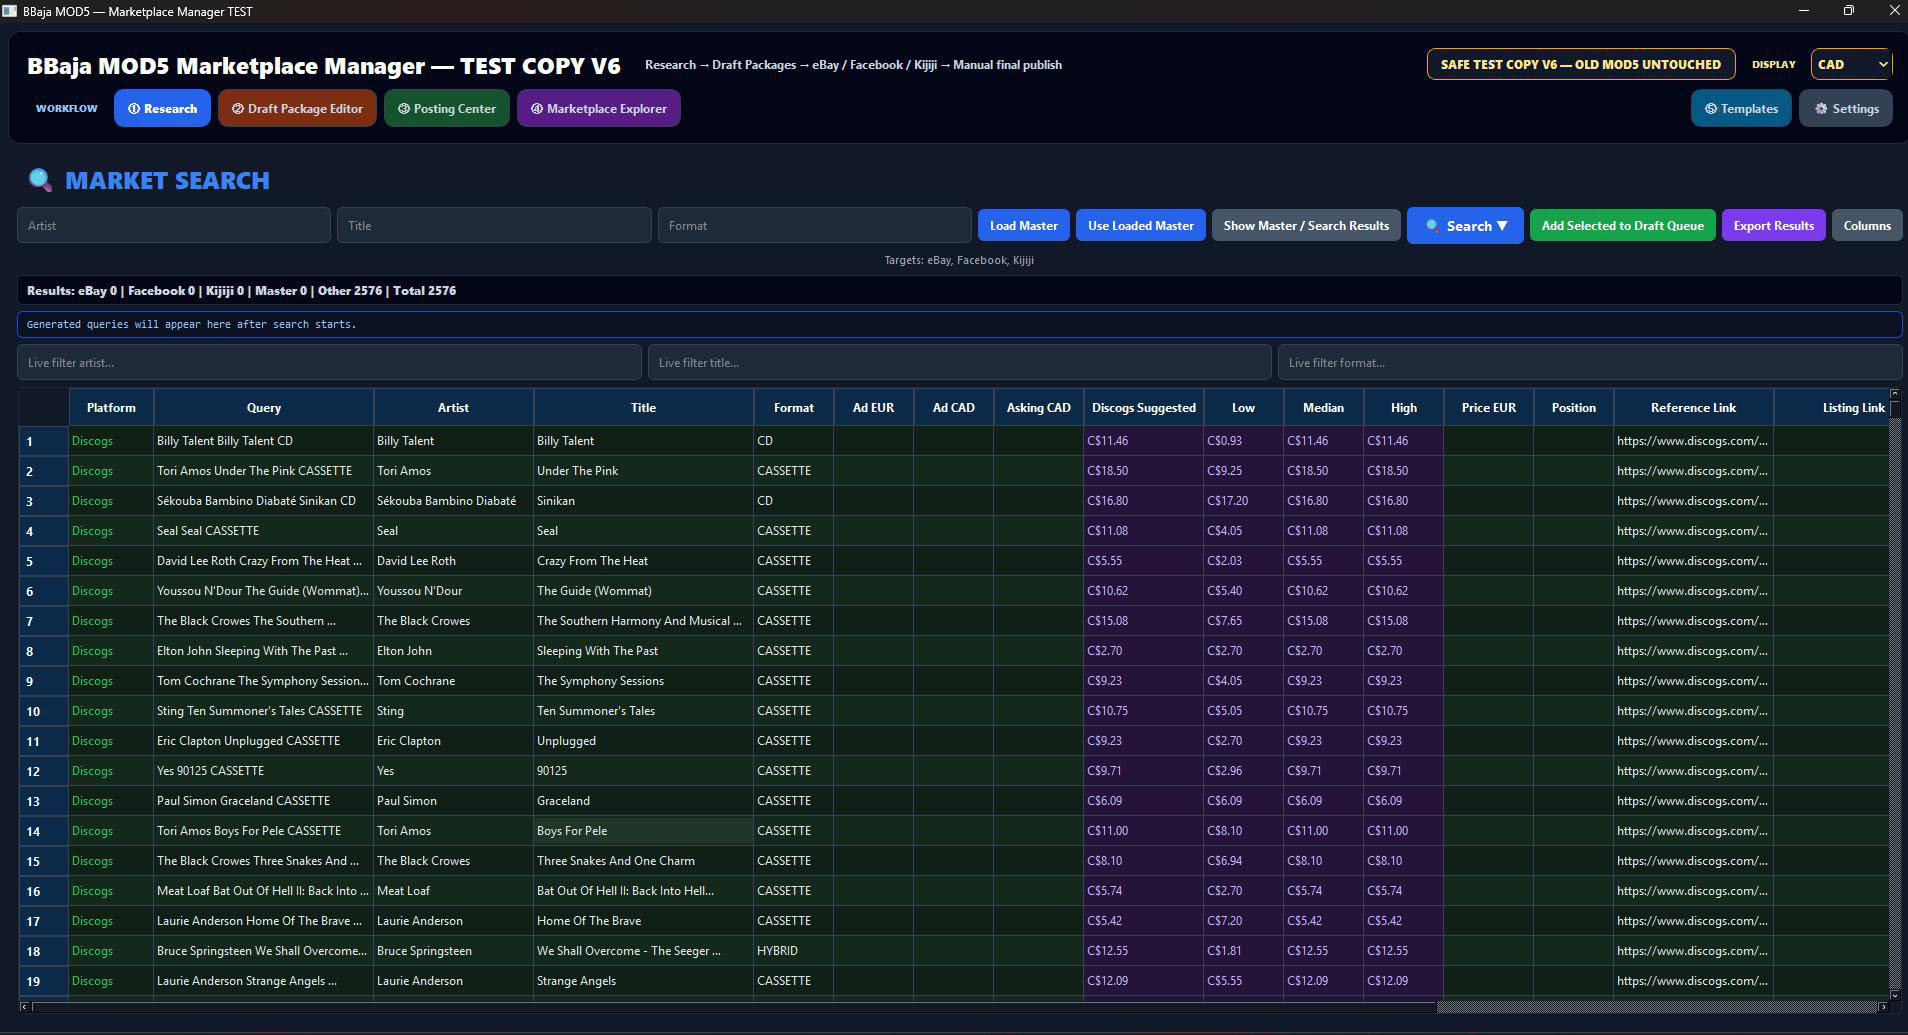
Task: Click the Median column header
Action: (x=1323, y=407)
